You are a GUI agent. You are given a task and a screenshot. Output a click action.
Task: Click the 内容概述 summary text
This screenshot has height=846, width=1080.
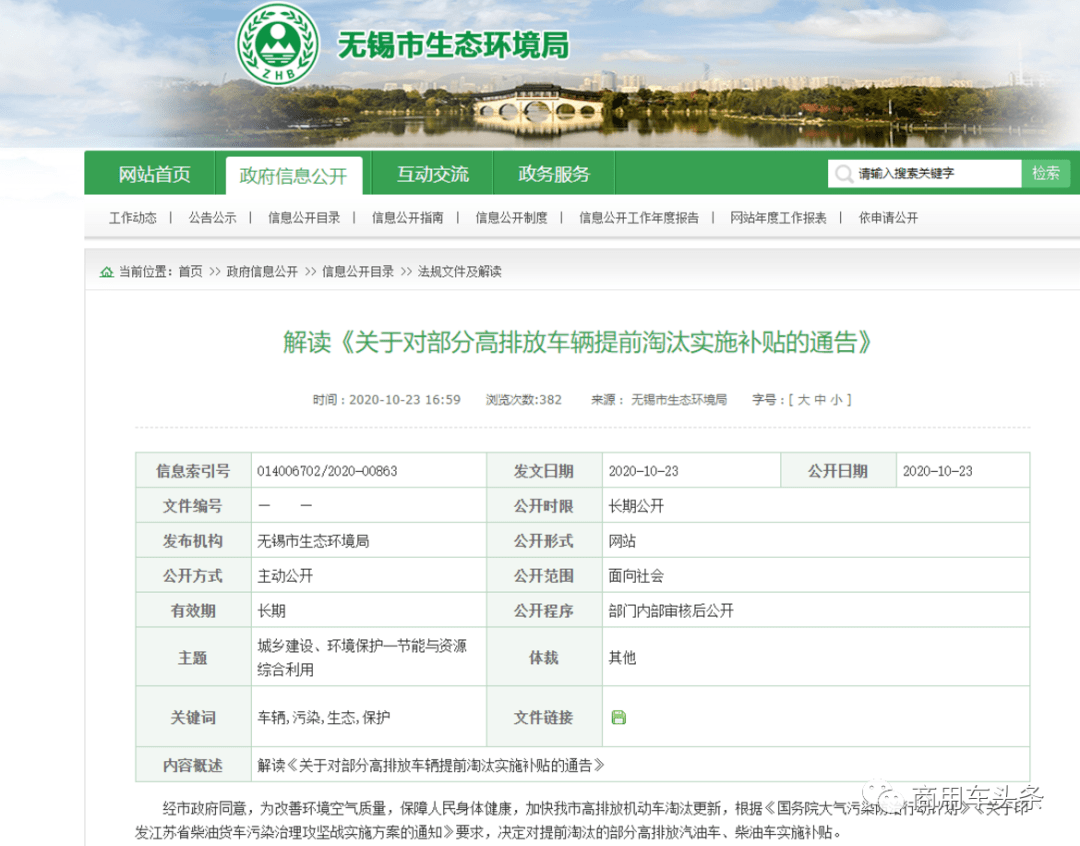[430, 765]
